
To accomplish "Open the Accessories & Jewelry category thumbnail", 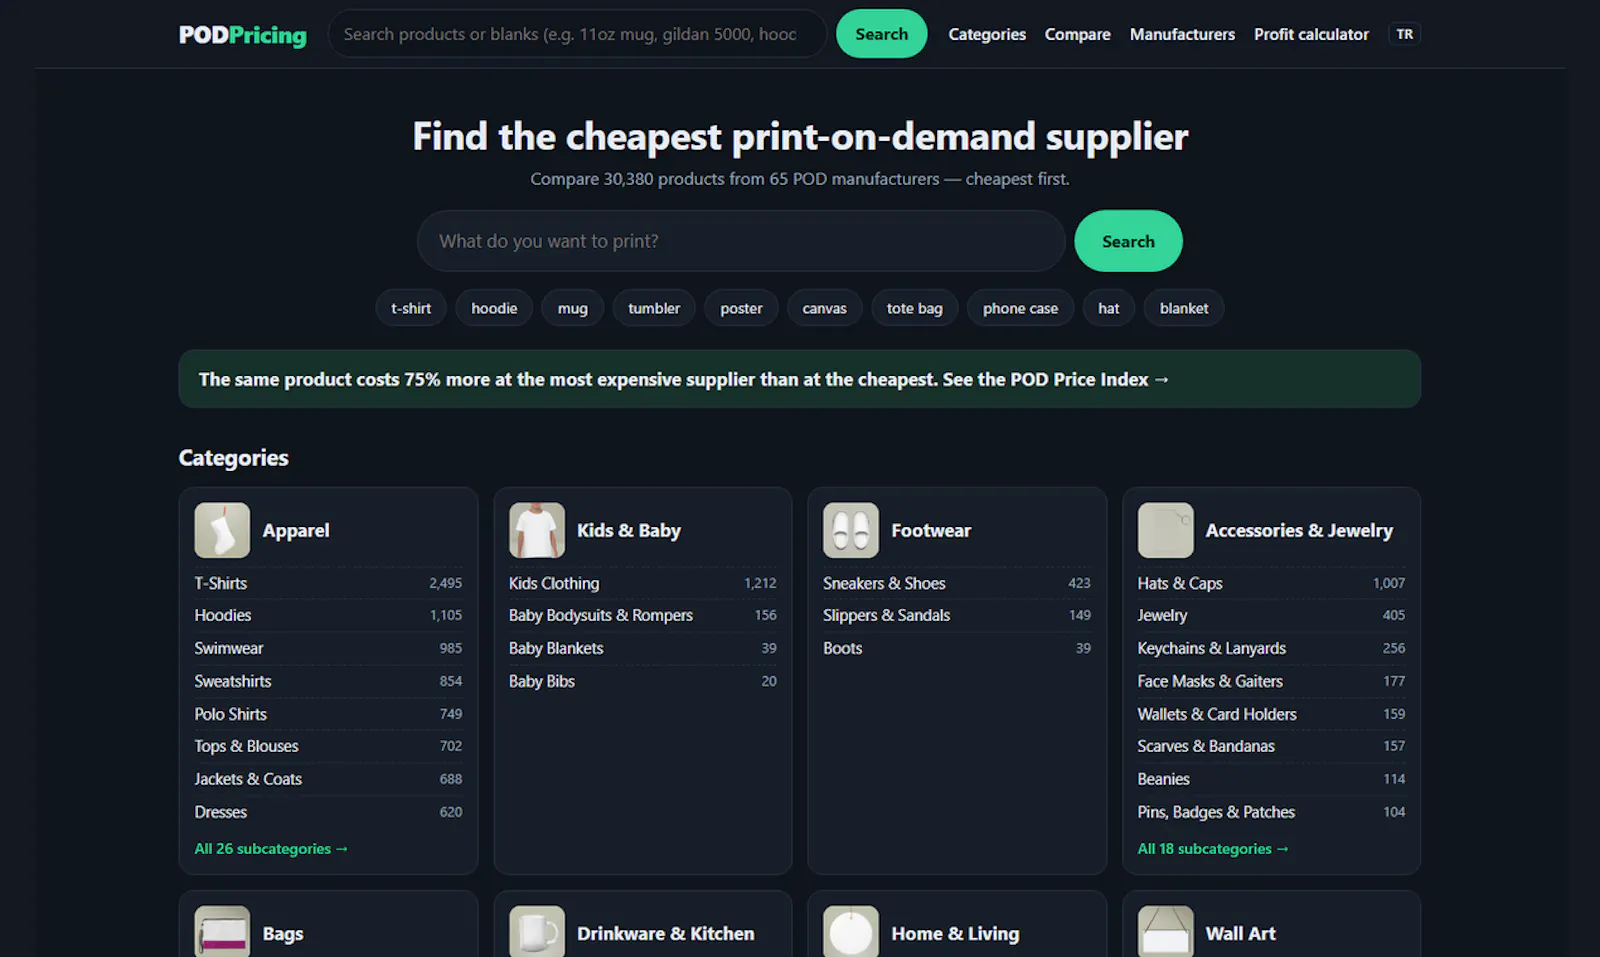I will pos(1165,530).
